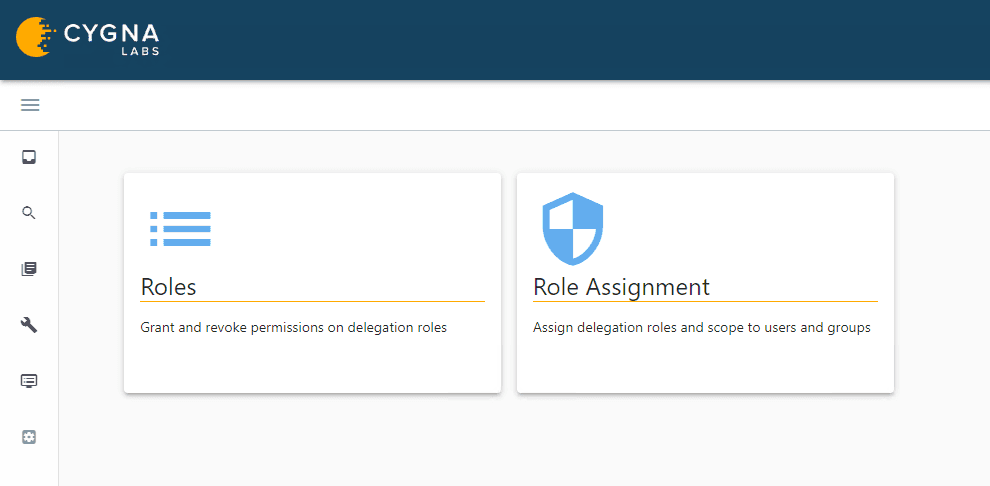Image resolution: width=990 pixels, height=486 pixels.
Task: Click the LABS text under CYGNA
Action: click(138, 51)
